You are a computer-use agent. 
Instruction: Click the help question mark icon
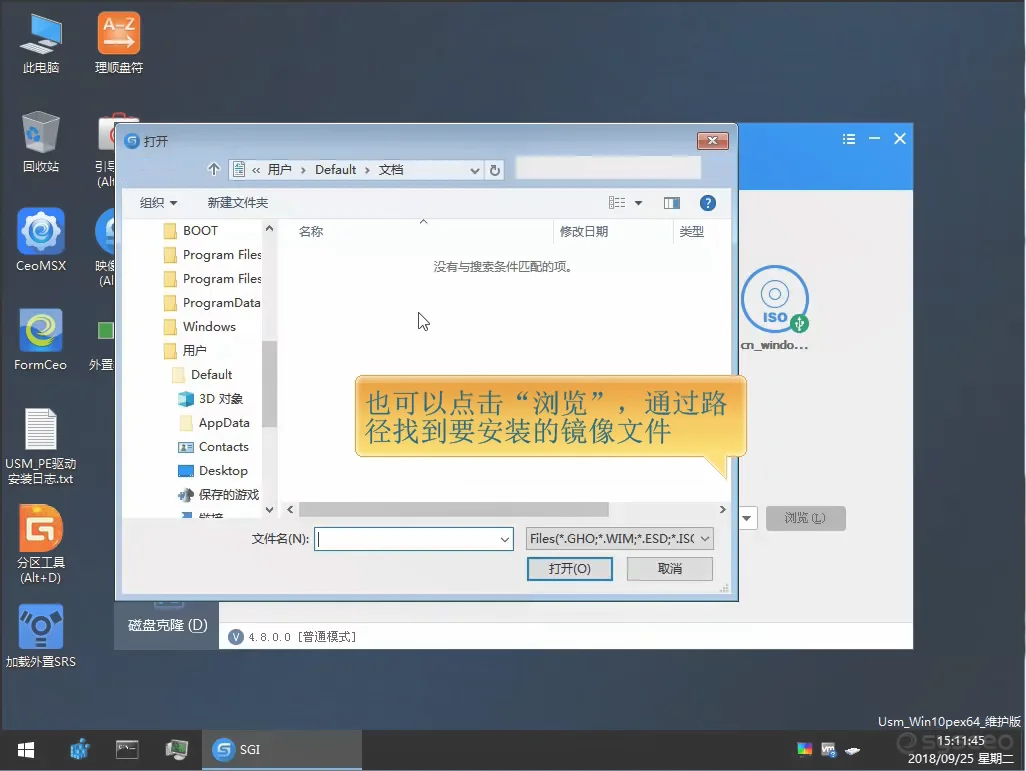click(707, 203)
